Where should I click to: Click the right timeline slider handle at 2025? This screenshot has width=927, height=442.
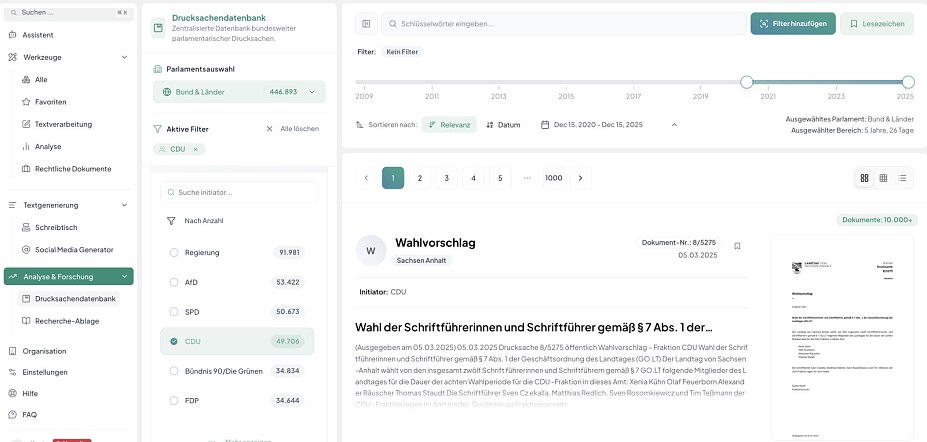[908, 82]
